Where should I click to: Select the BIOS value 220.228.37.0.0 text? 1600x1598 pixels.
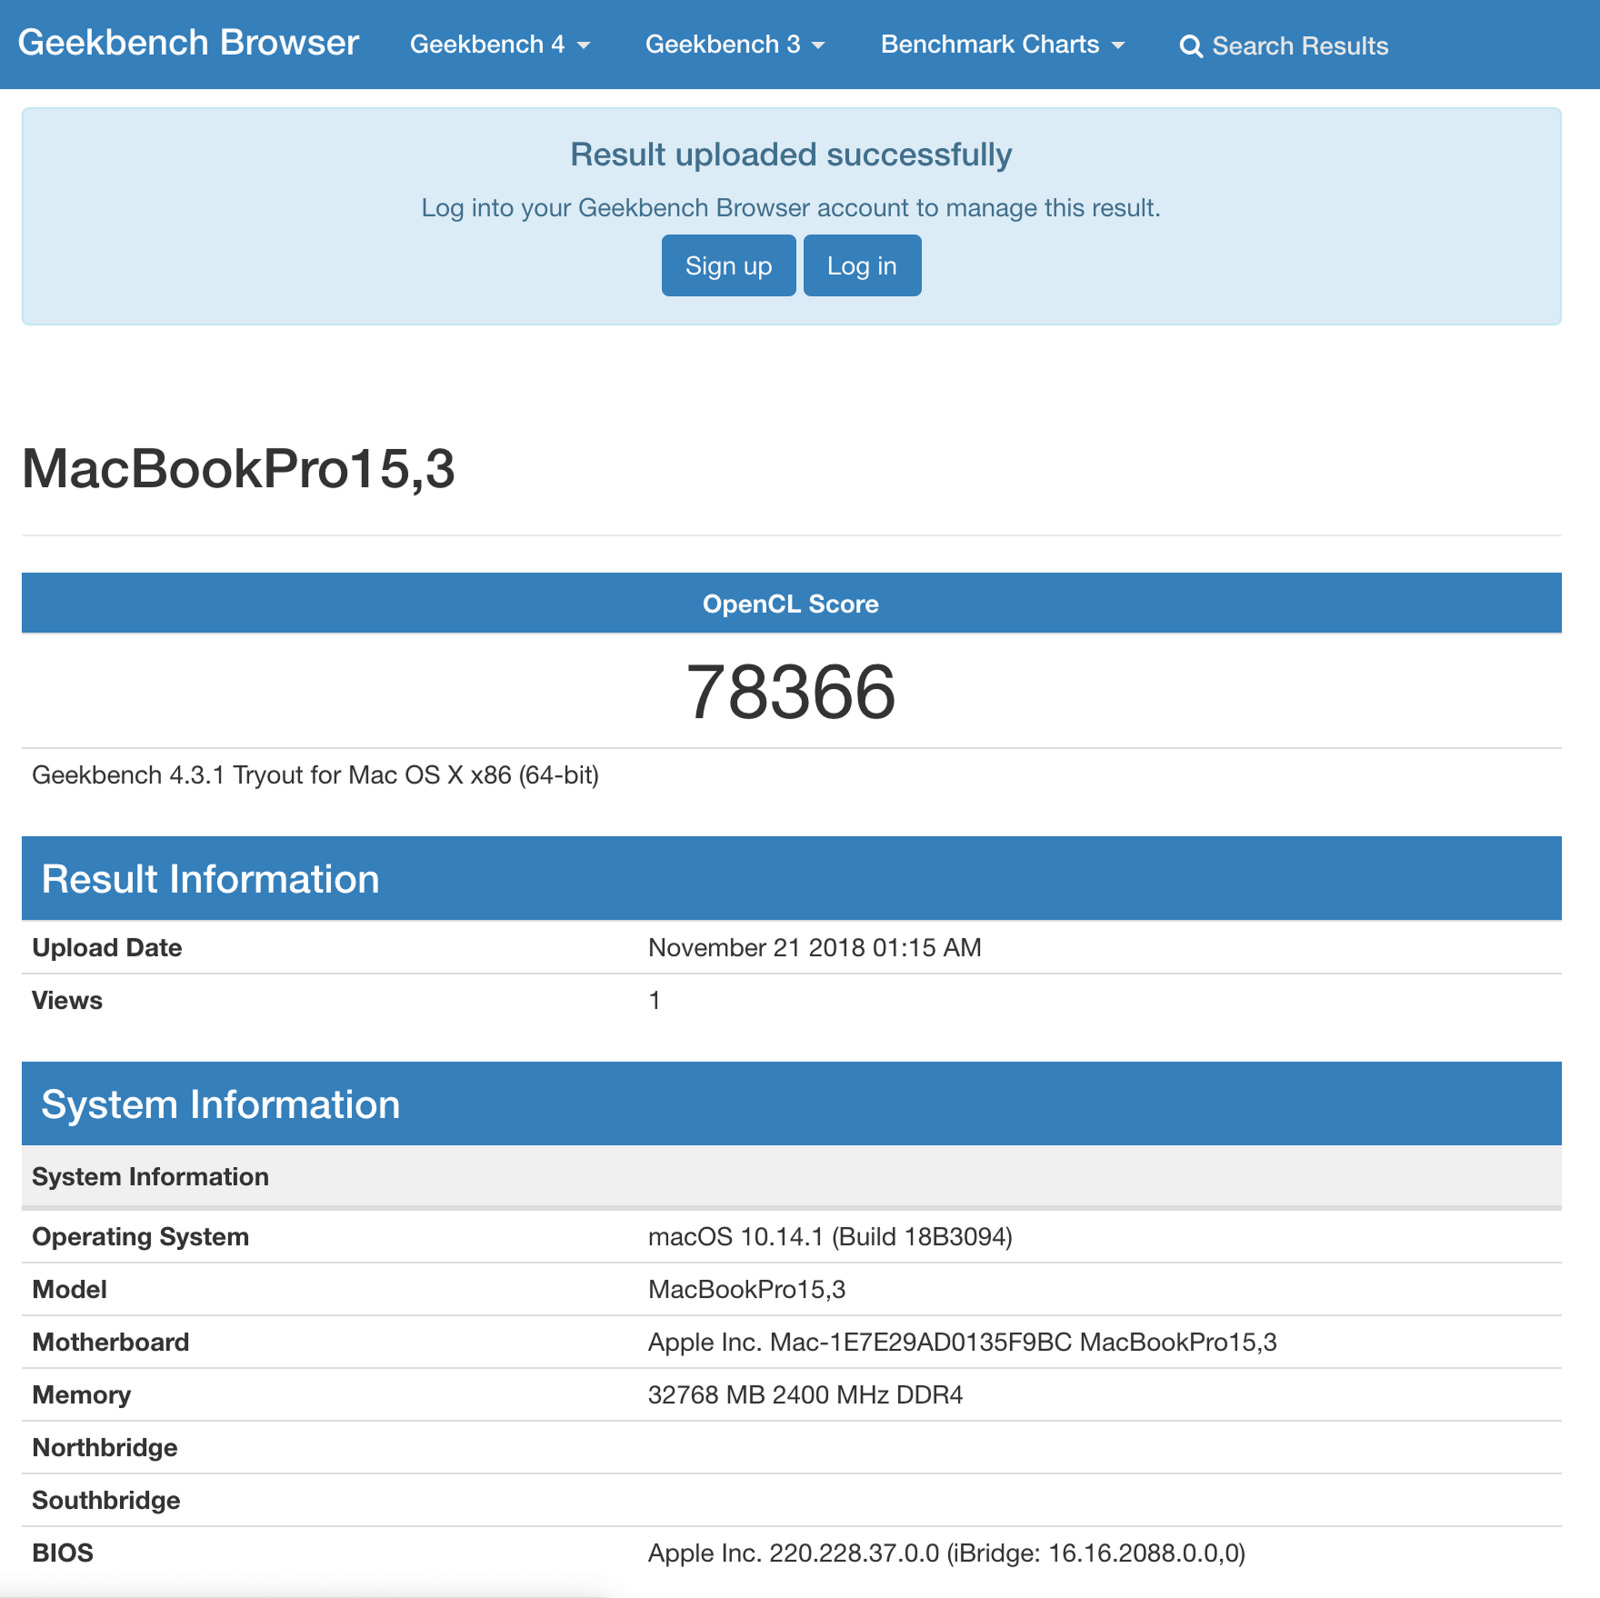pos(947,1553)
